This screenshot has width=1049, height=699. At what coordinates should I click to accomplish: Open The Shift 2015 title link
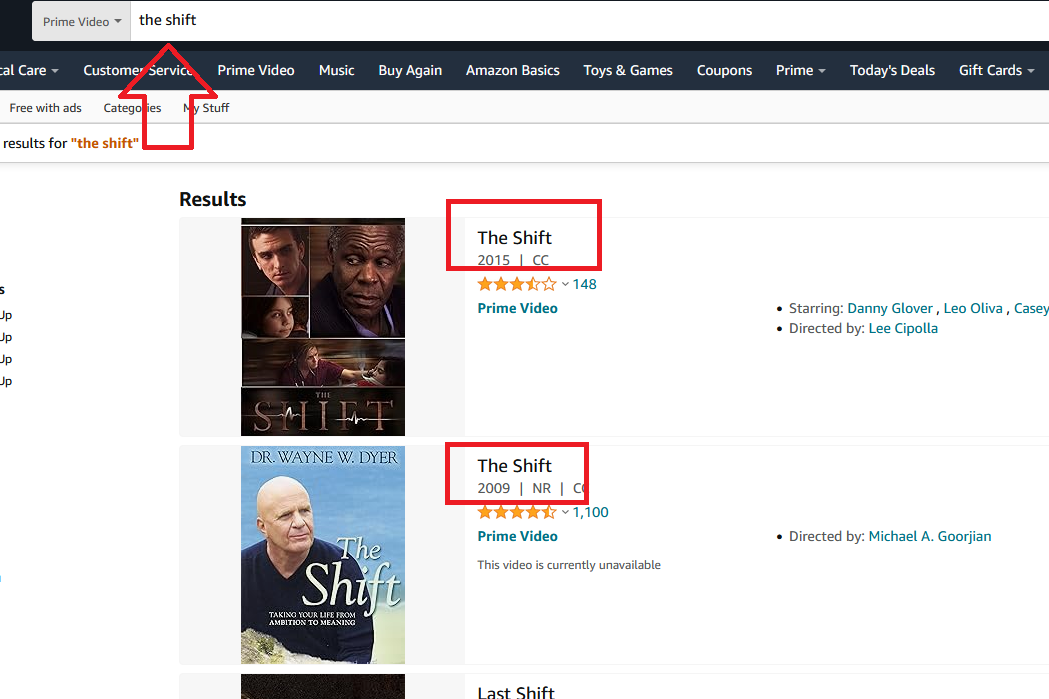(x=514, y=238)
